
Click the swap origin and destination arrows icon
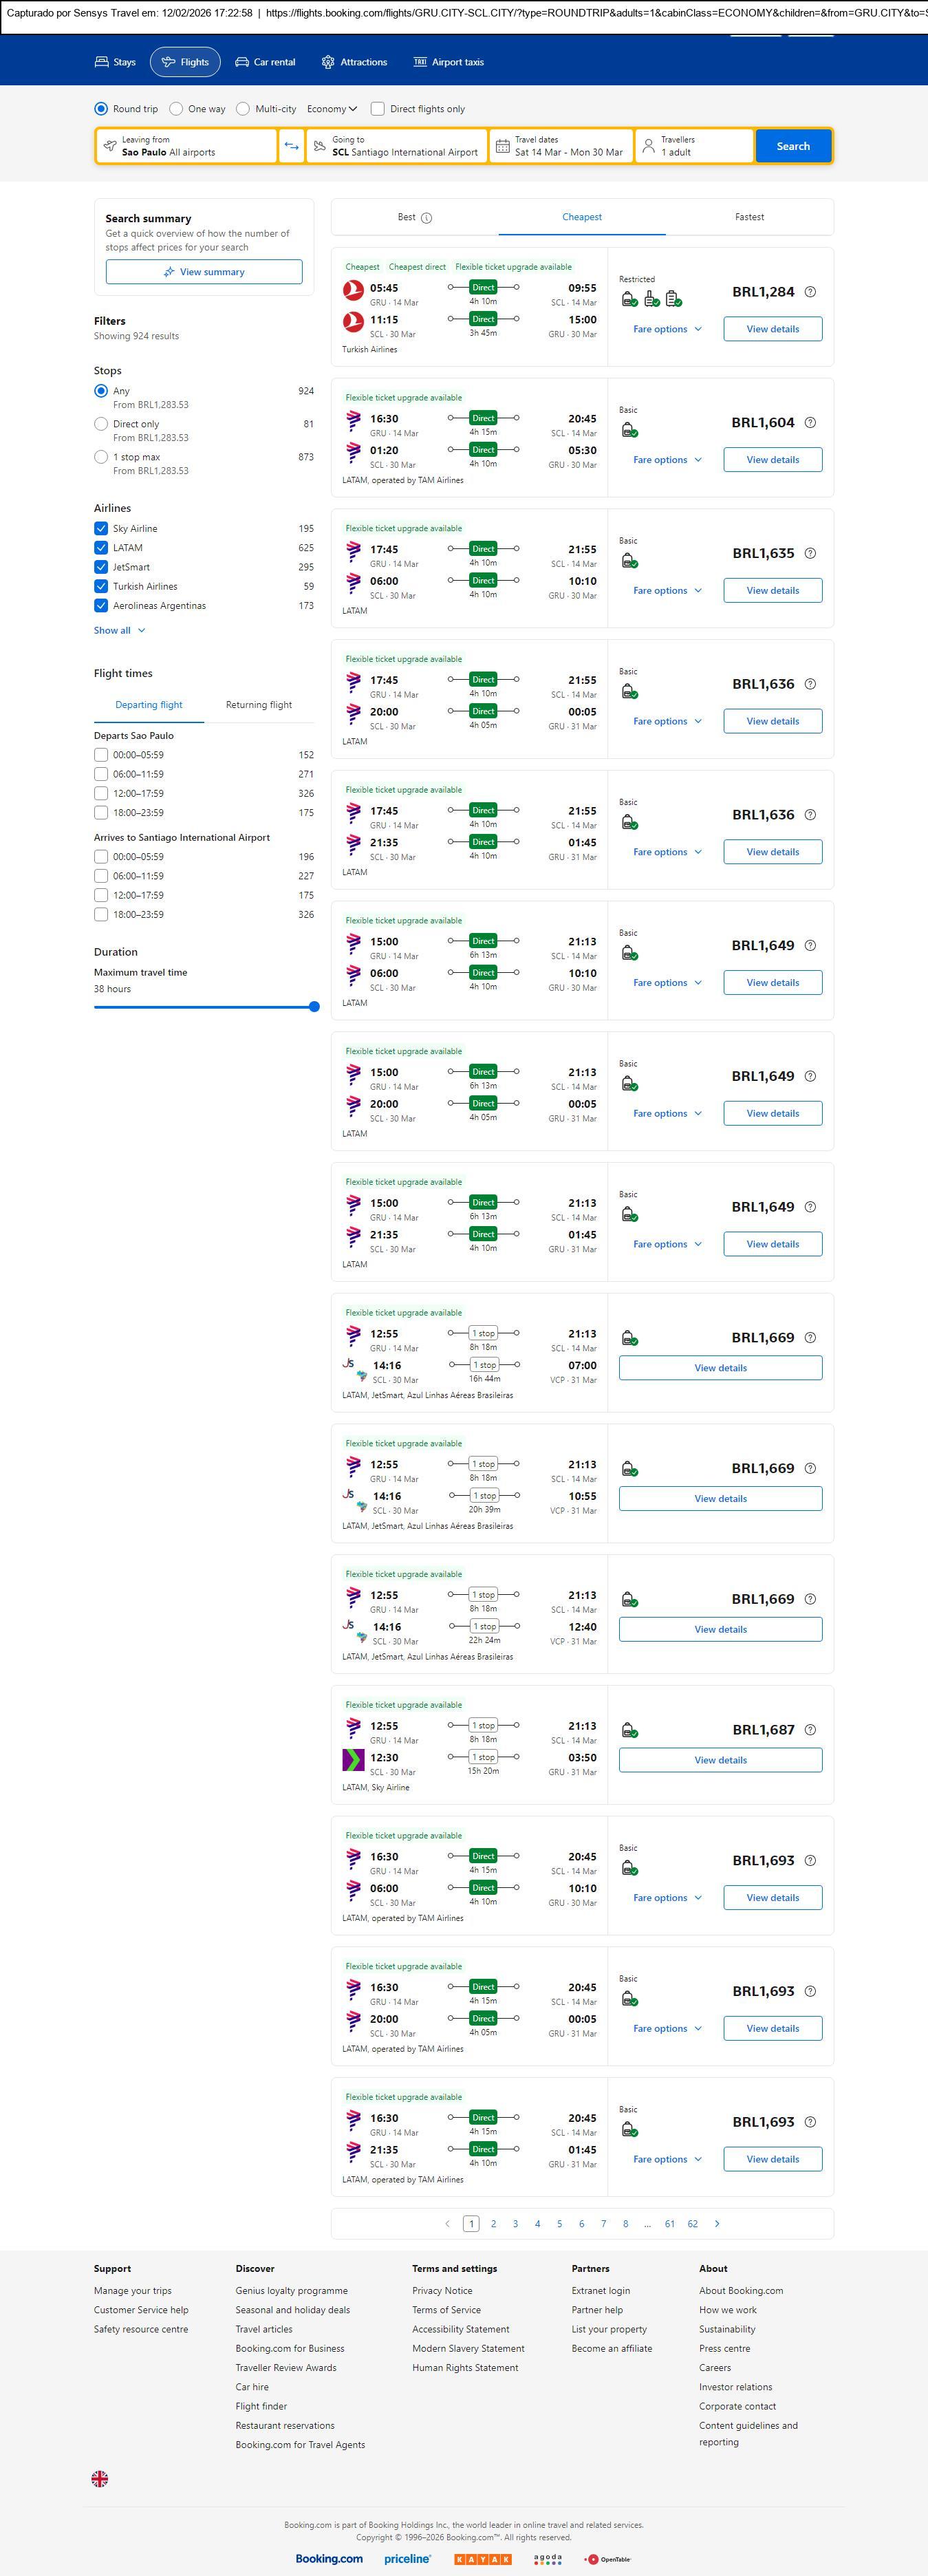click(291, 146)
